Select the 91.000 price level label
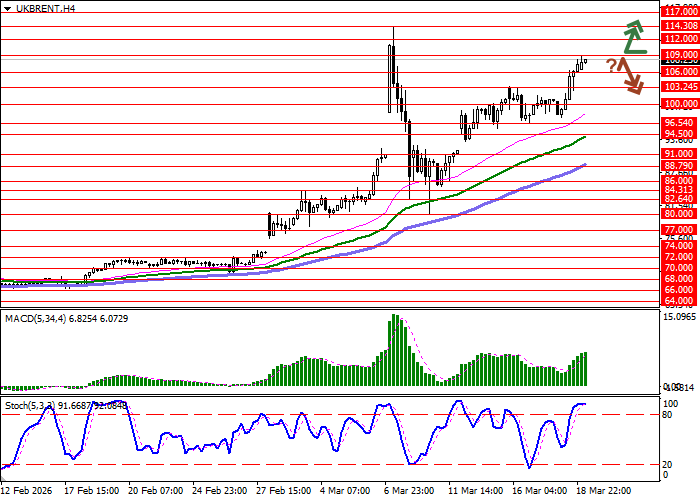This screenshot has width=700, height=500. (679, 154)
